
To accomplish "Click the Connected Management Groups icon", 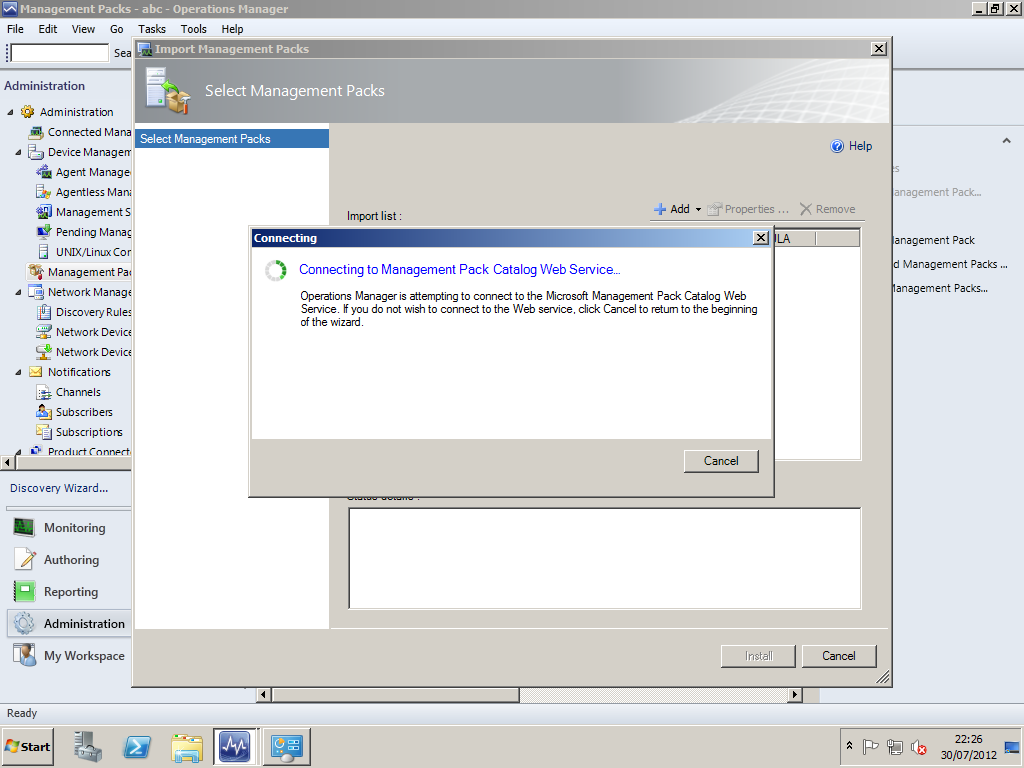I will pos(36,132).
